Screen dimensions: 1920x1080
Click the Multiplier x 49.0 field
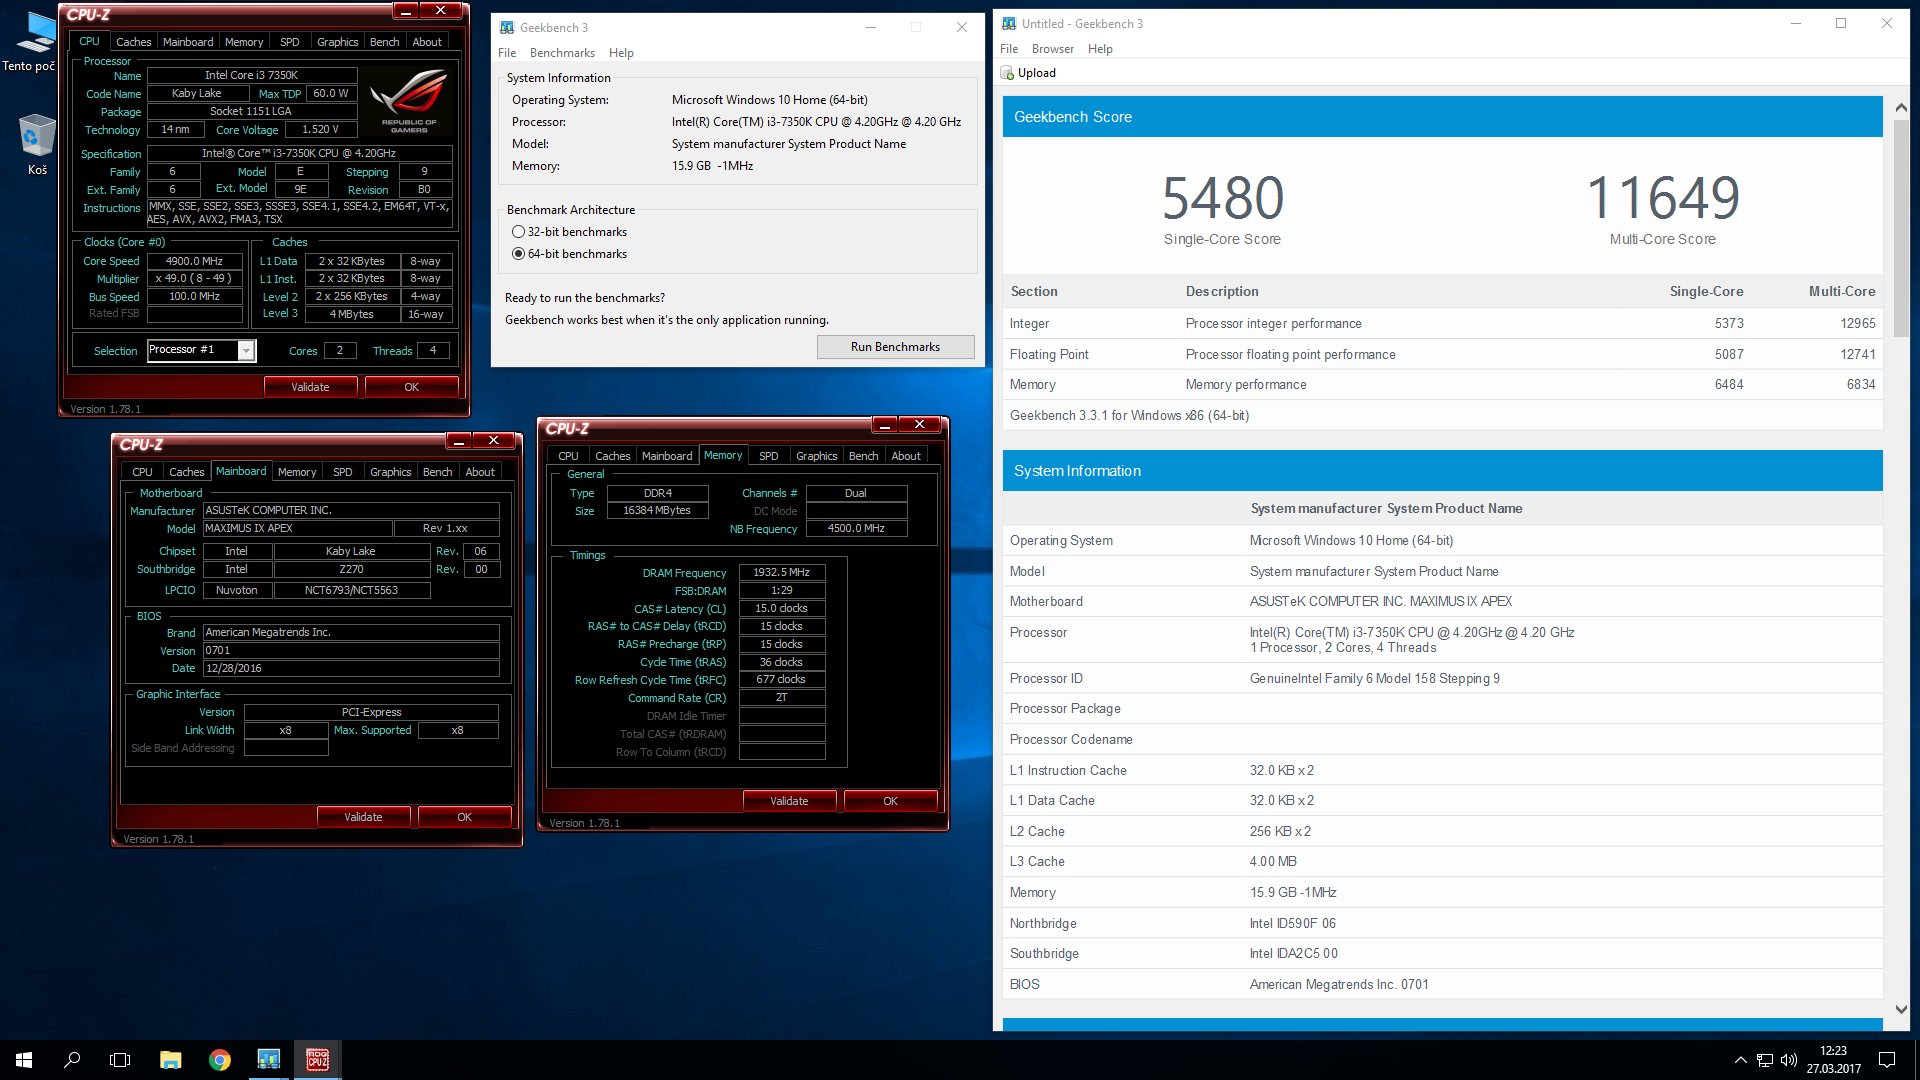point(195,279)
